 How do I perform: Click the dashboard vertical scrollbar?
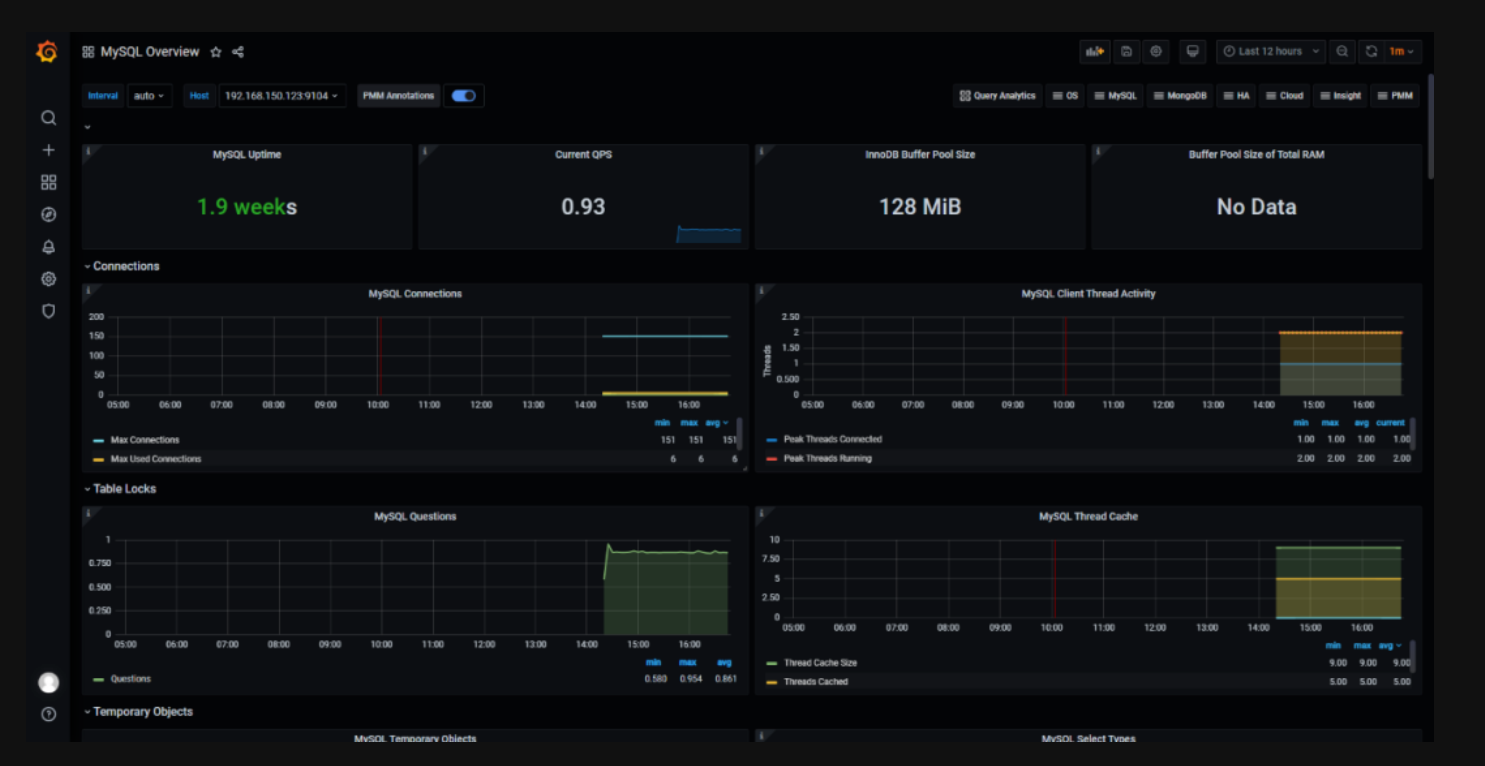click(1430, 126)
